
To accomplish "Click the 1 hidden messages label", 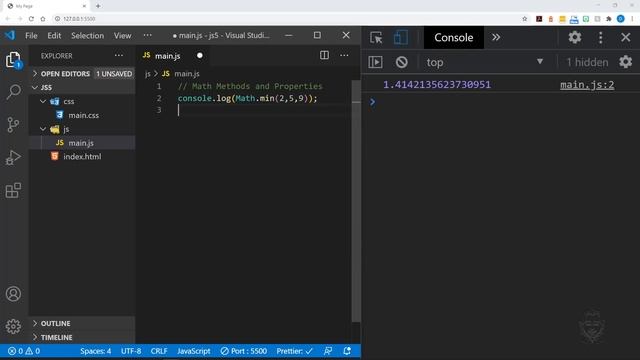I will [587, 62].
